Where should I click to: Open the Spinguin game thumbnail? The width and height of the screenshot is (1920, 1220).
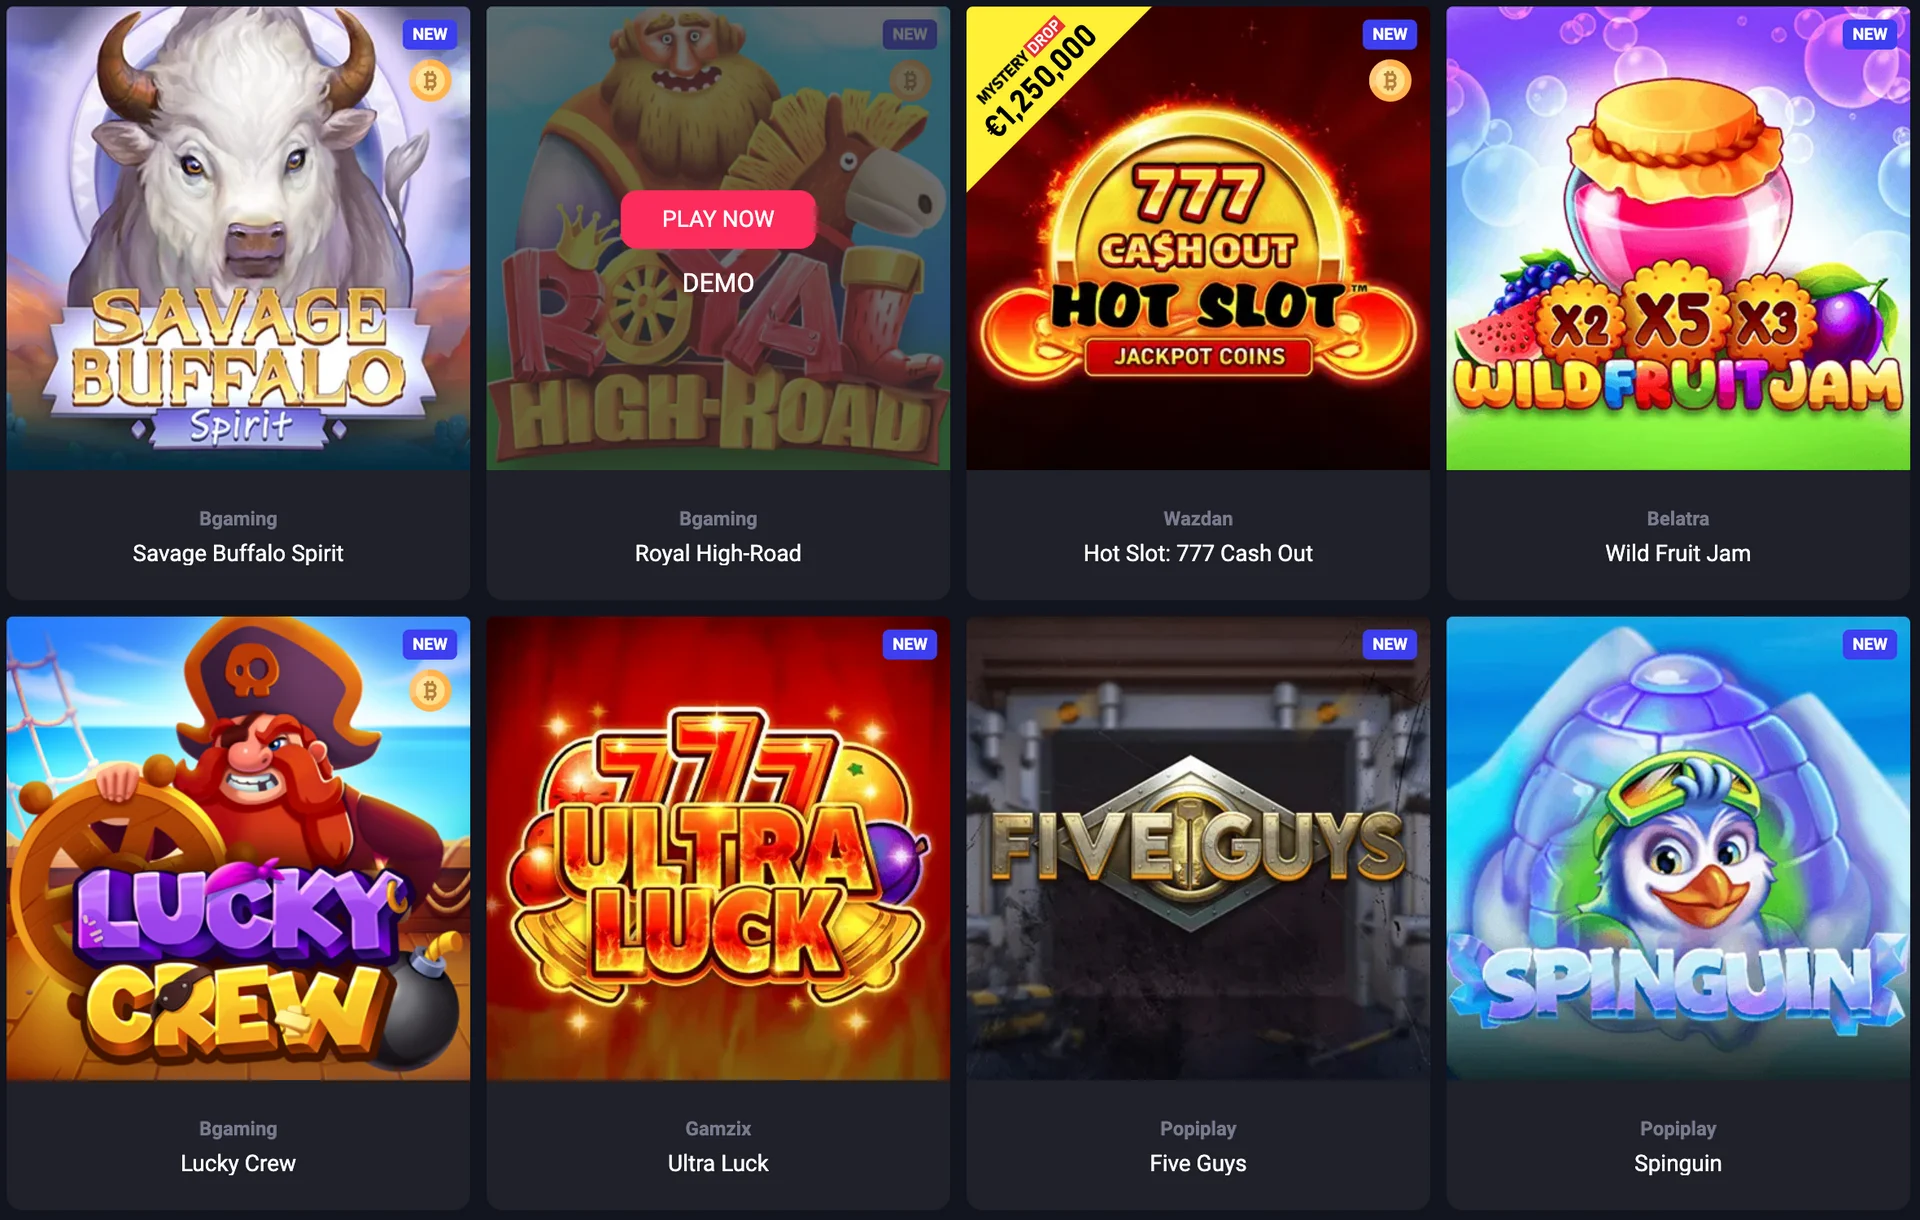(x=1678, y=848)
